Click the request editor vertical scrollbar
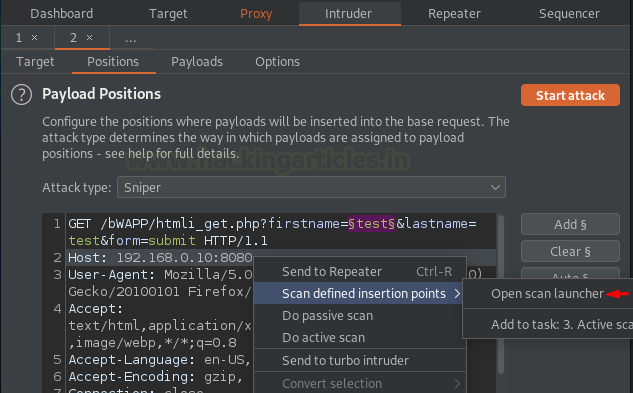This screenshot has height=393, width=633. point(501,295)
